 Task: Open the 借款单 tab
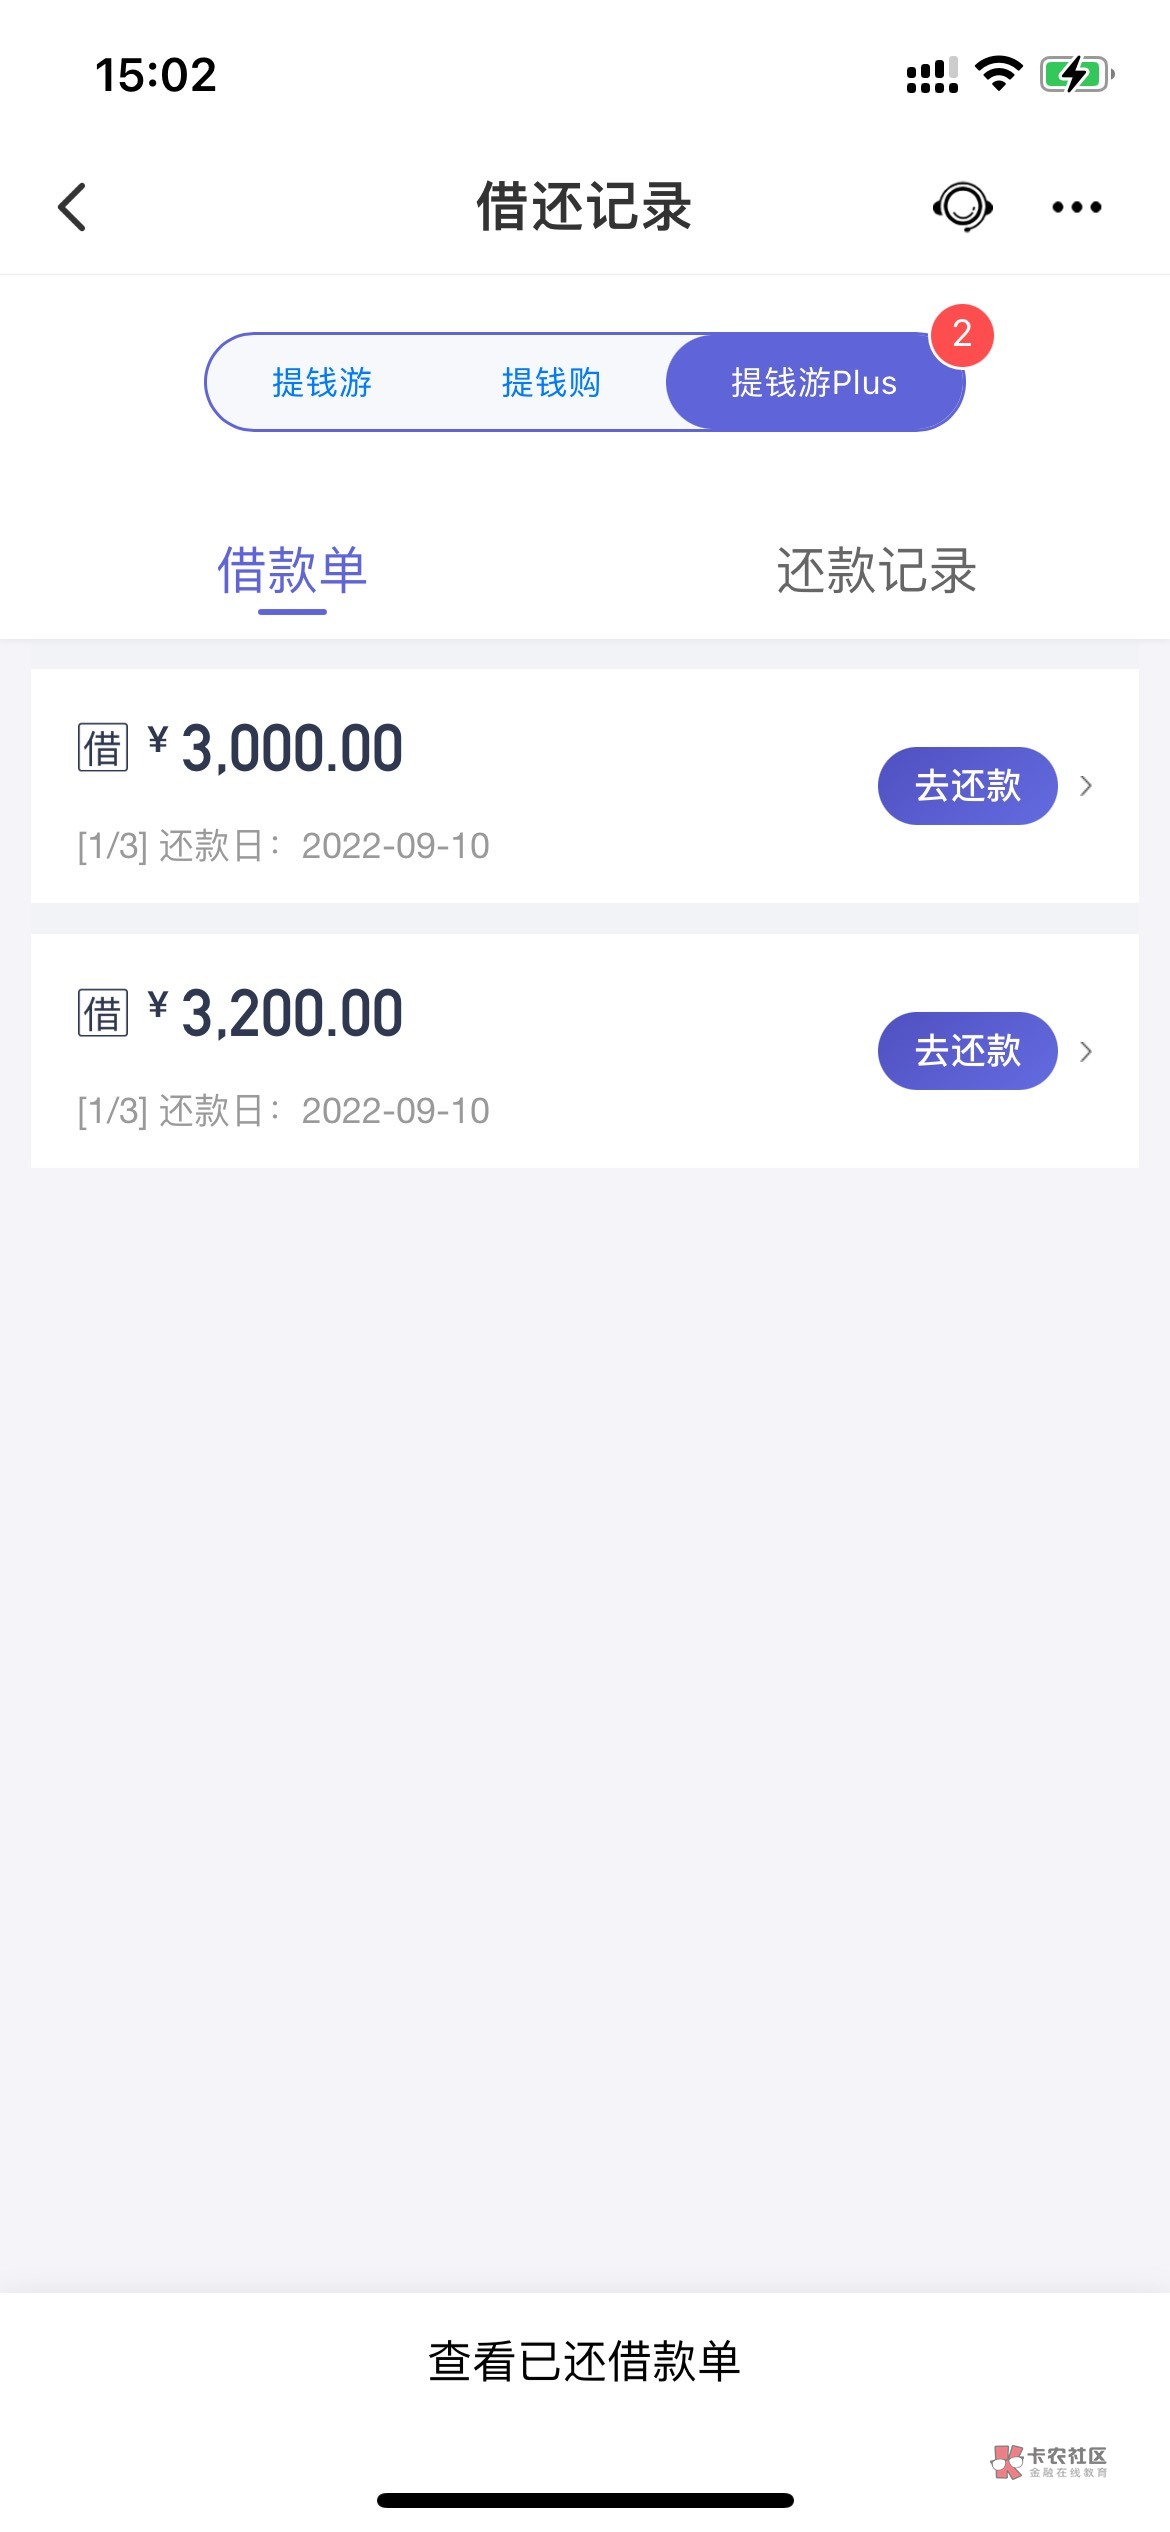click(292, 571)
